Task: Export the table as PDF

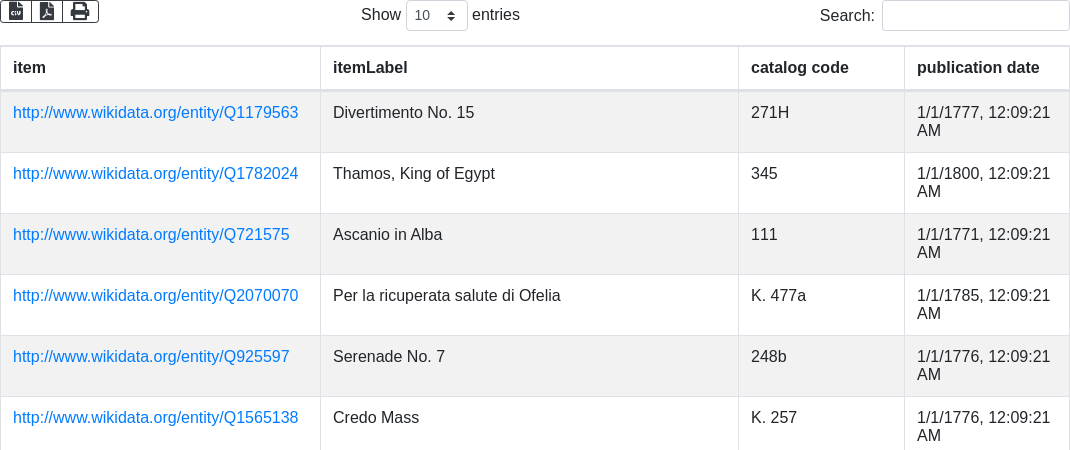Action: 47,11
